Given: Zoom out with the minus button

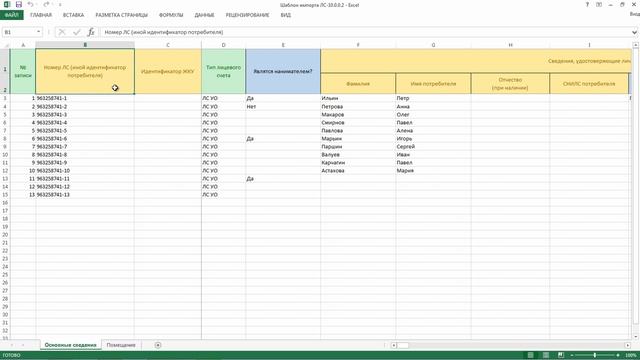Looking at the screenshot, I should (x=572, y=355).
